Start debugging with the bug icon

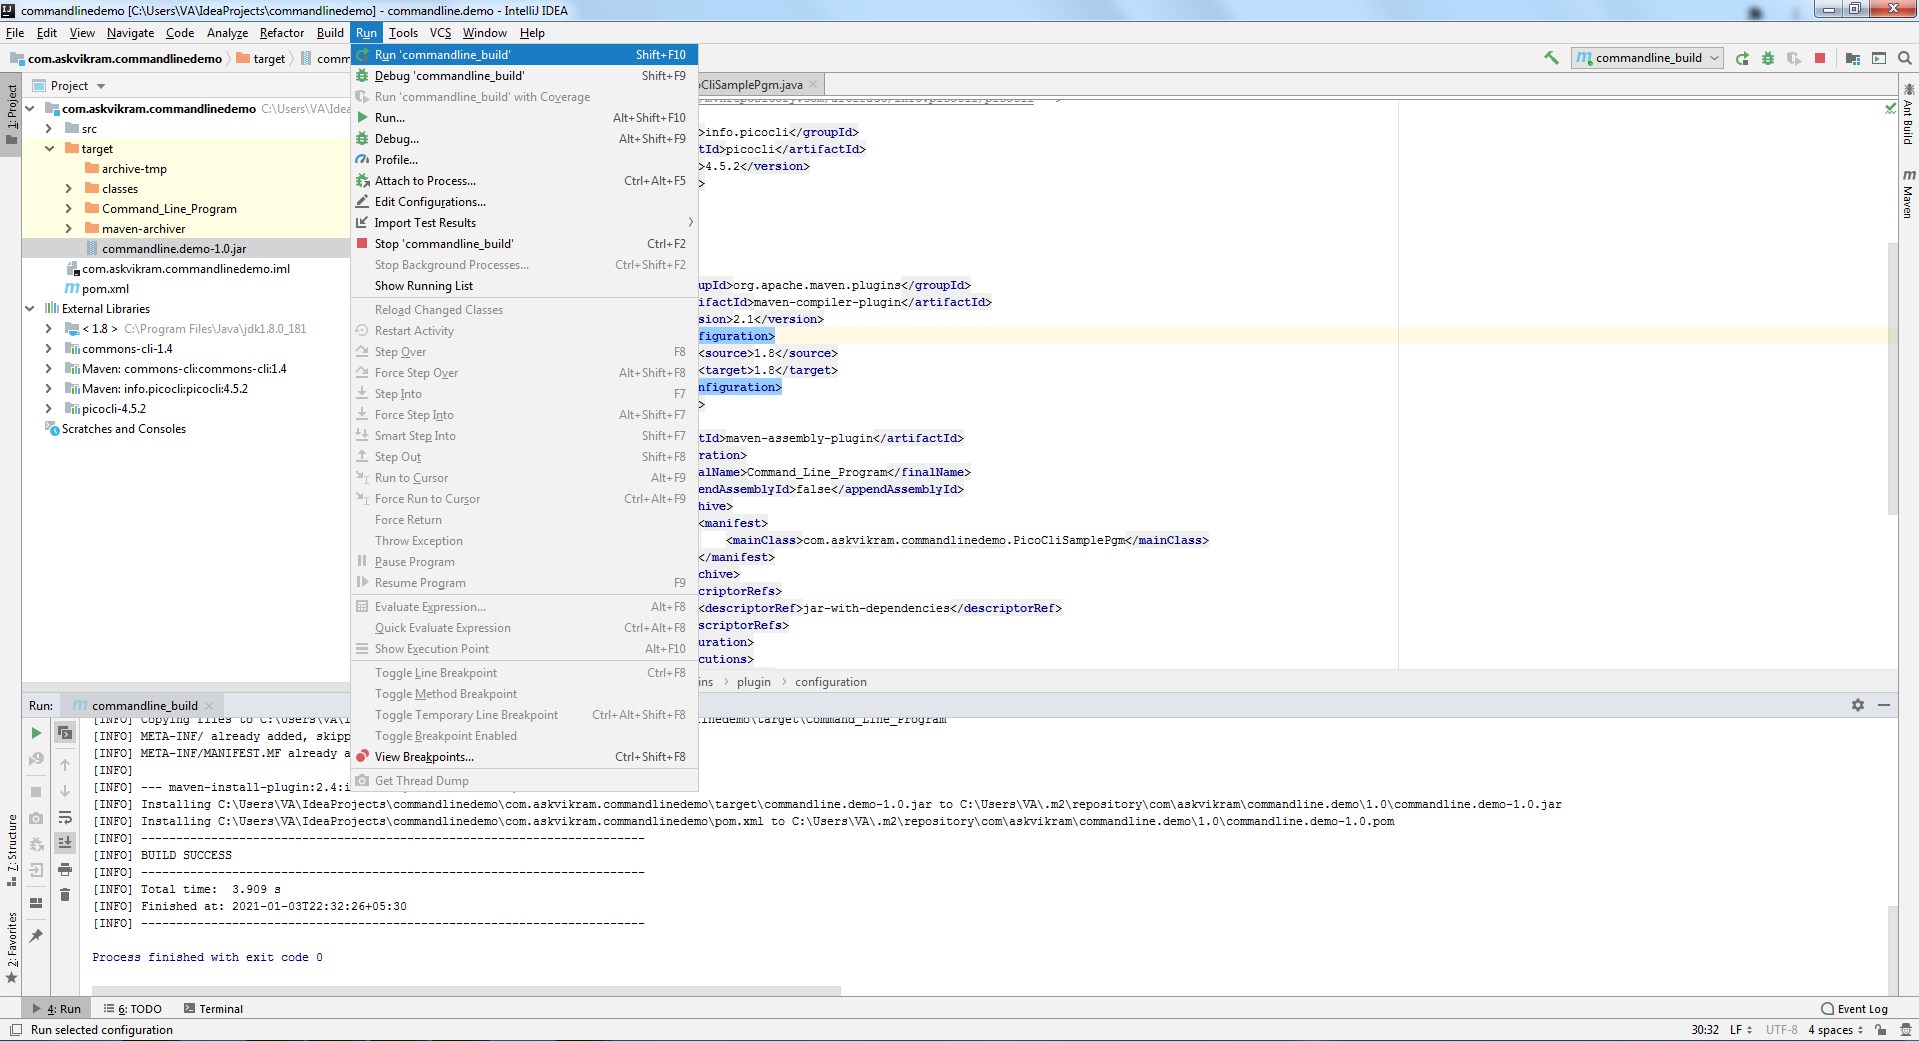(x=1768, y=58)
